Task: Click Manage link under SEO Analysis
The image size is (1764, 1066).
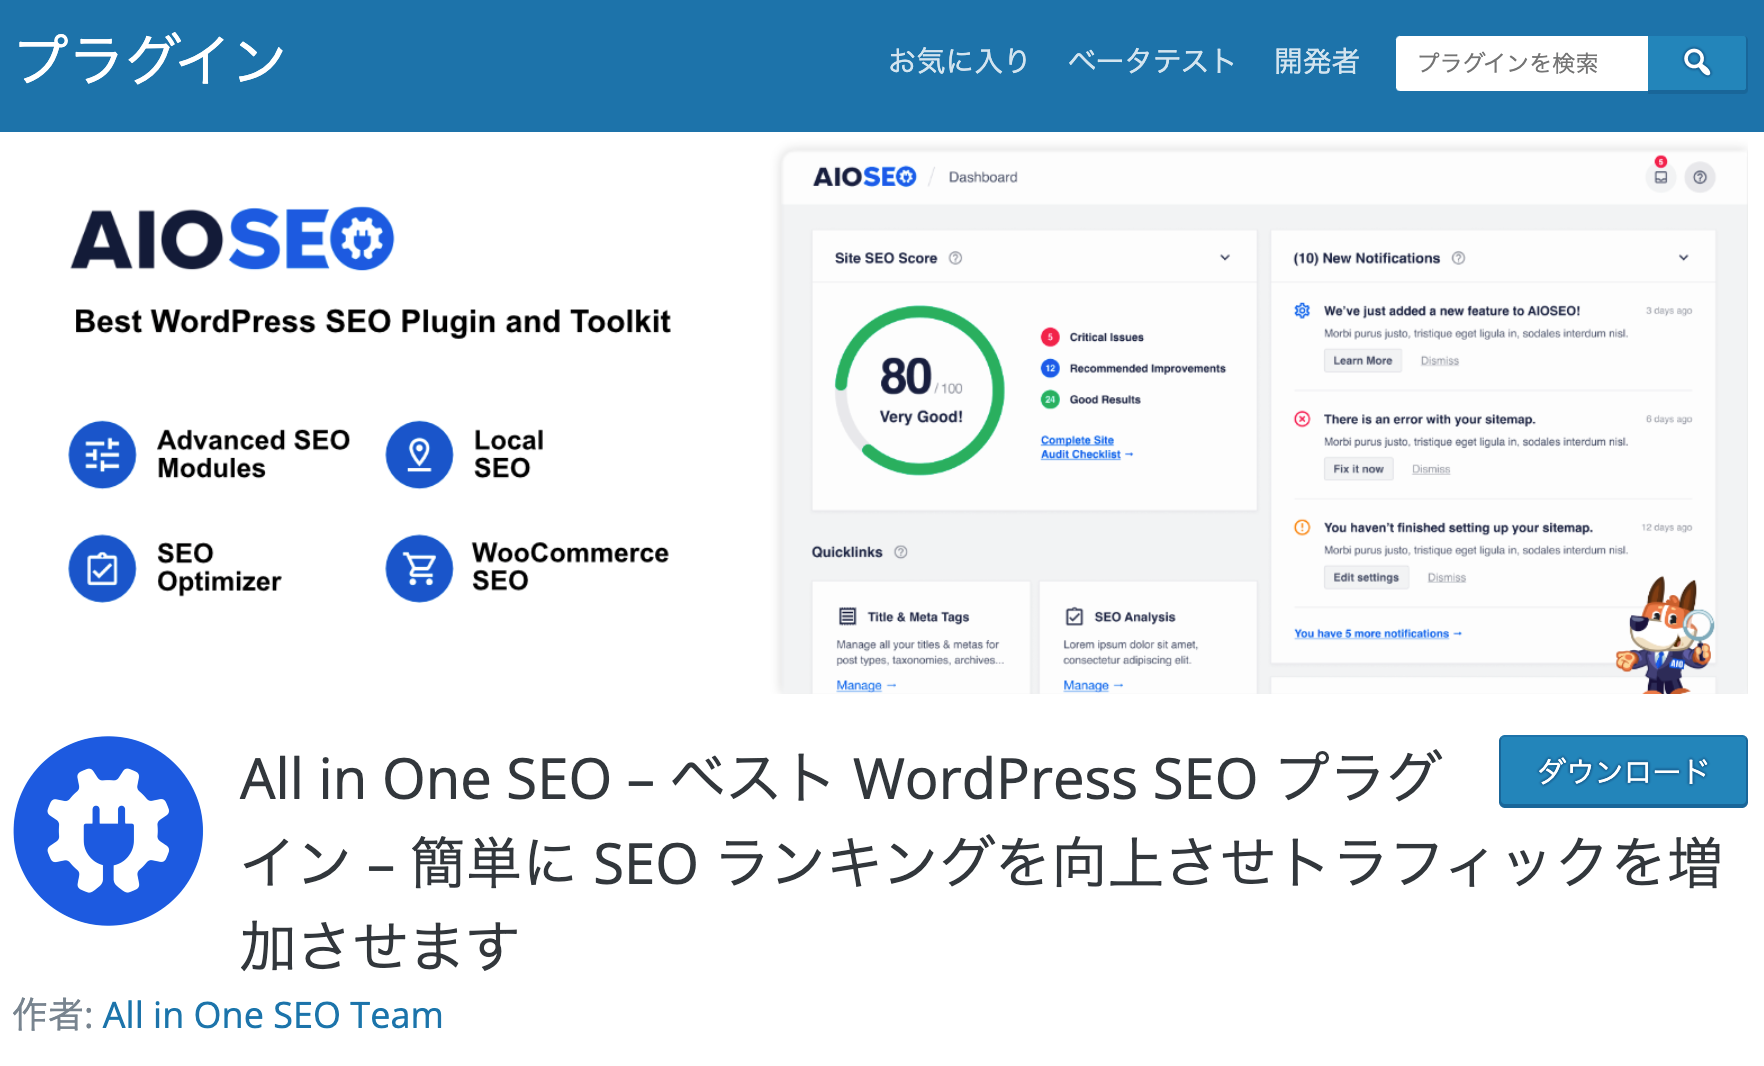Action: pos(1093,685)
